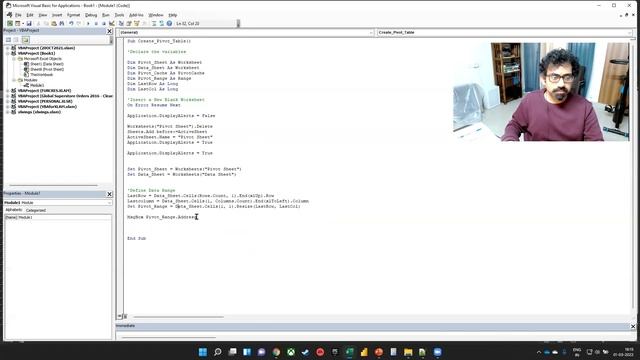
Task: Expand the first VBAProject node in the tree
Action: tap(7, 48)
